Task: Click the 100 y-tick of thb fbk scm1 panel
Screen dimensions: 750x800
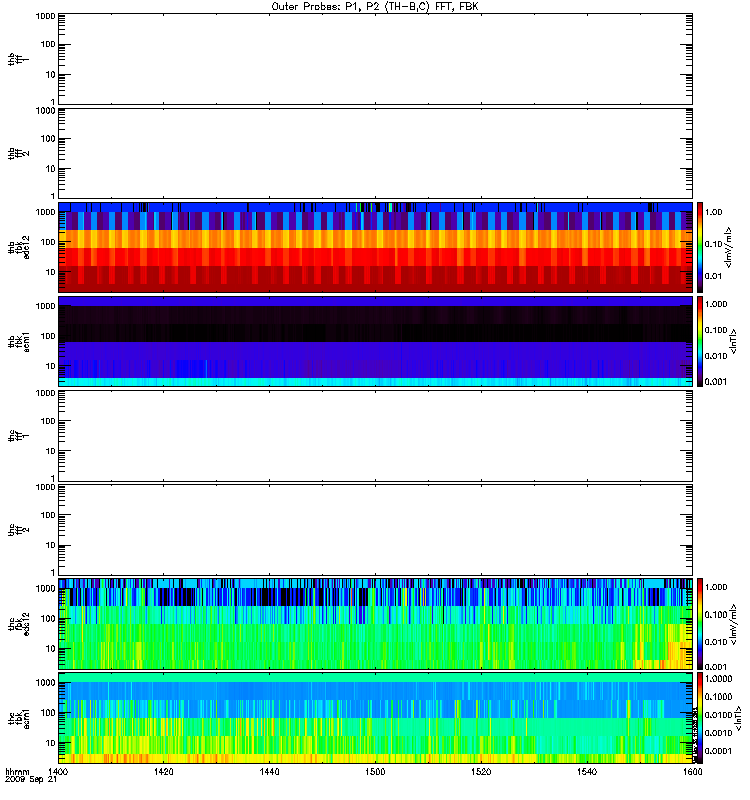Action: click(x=48, y=336)
